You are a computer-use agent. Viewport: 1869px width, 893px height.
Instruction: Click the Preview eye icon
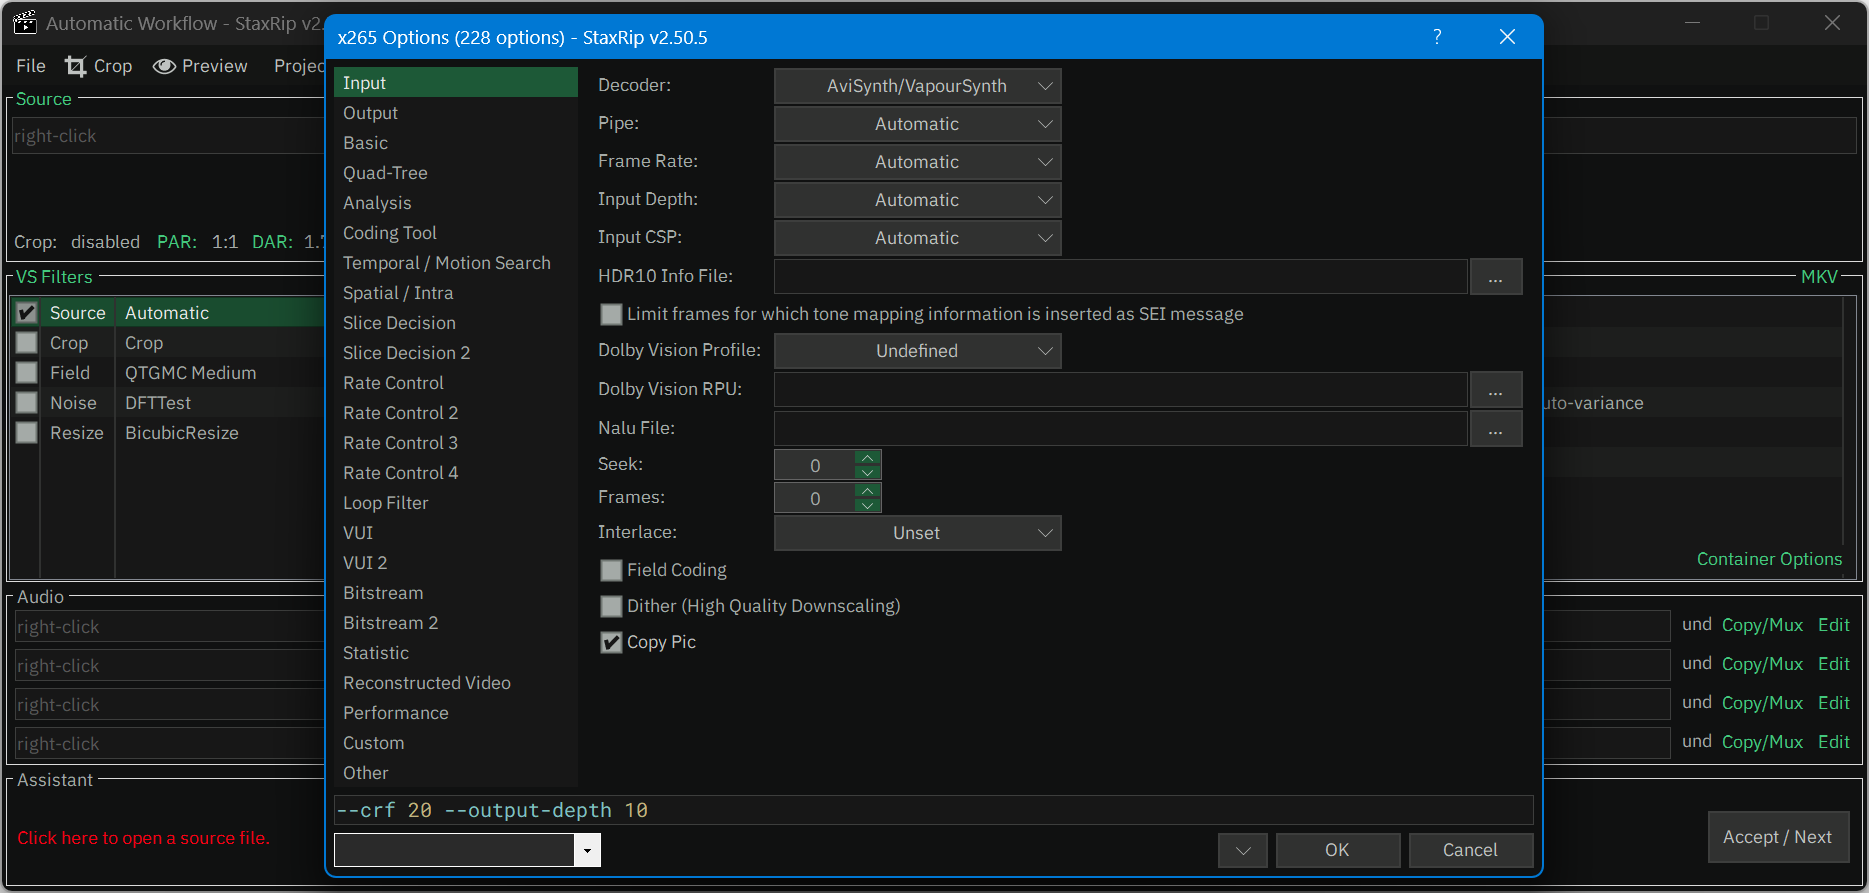pyautogui.click(x=164, y=66)
